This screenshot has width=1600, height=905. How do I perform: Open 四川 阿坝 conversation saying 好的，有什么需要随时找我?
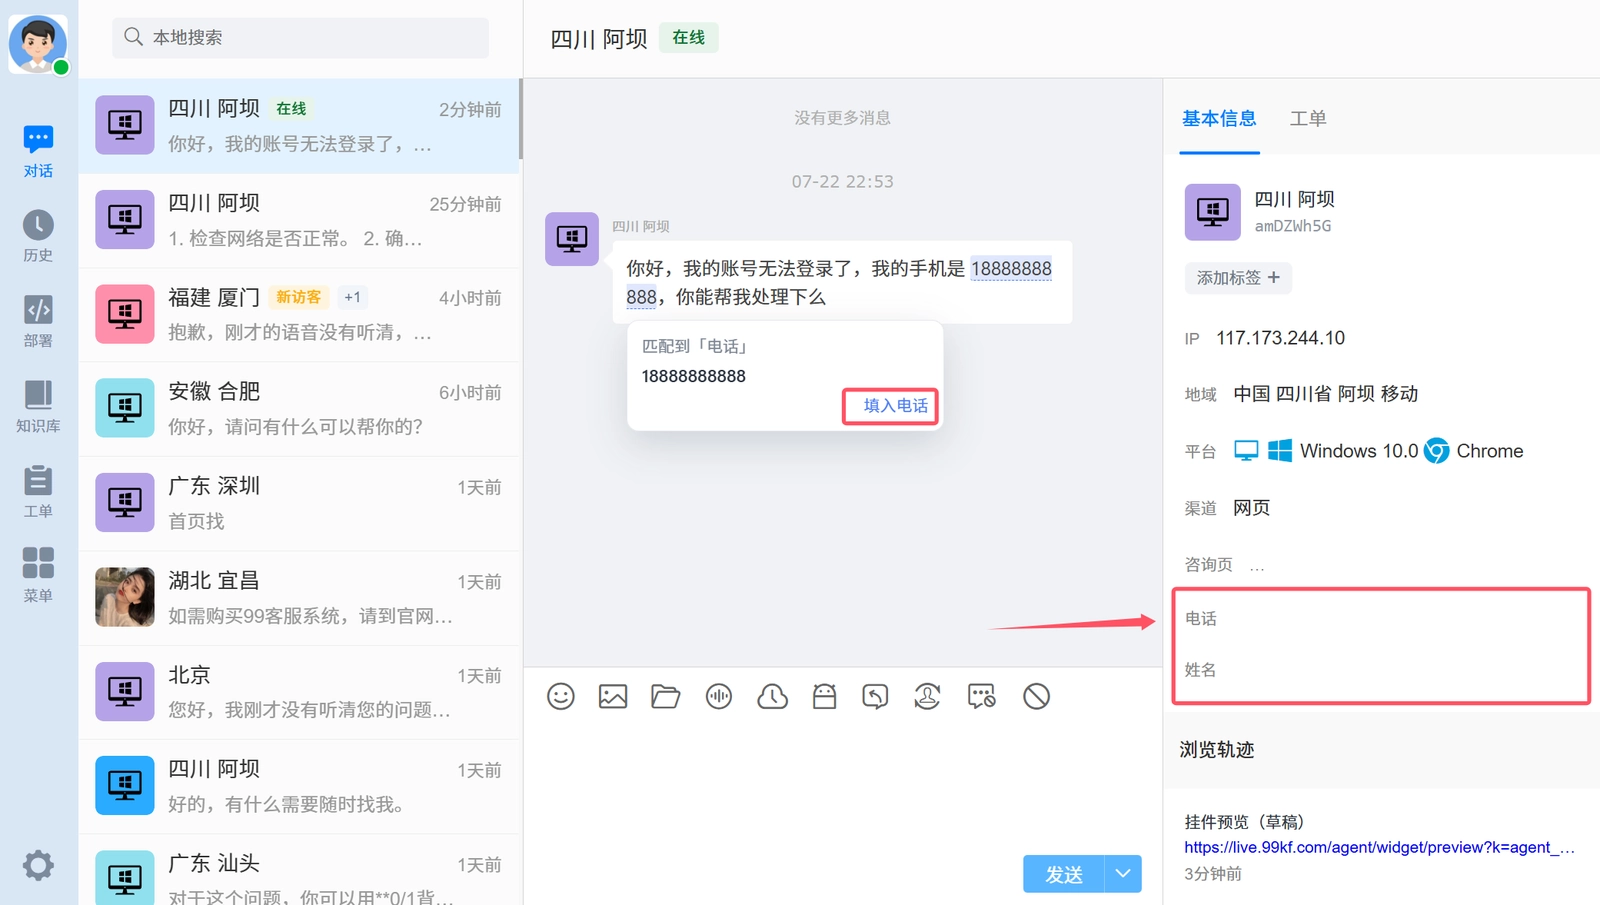[299, 787]
